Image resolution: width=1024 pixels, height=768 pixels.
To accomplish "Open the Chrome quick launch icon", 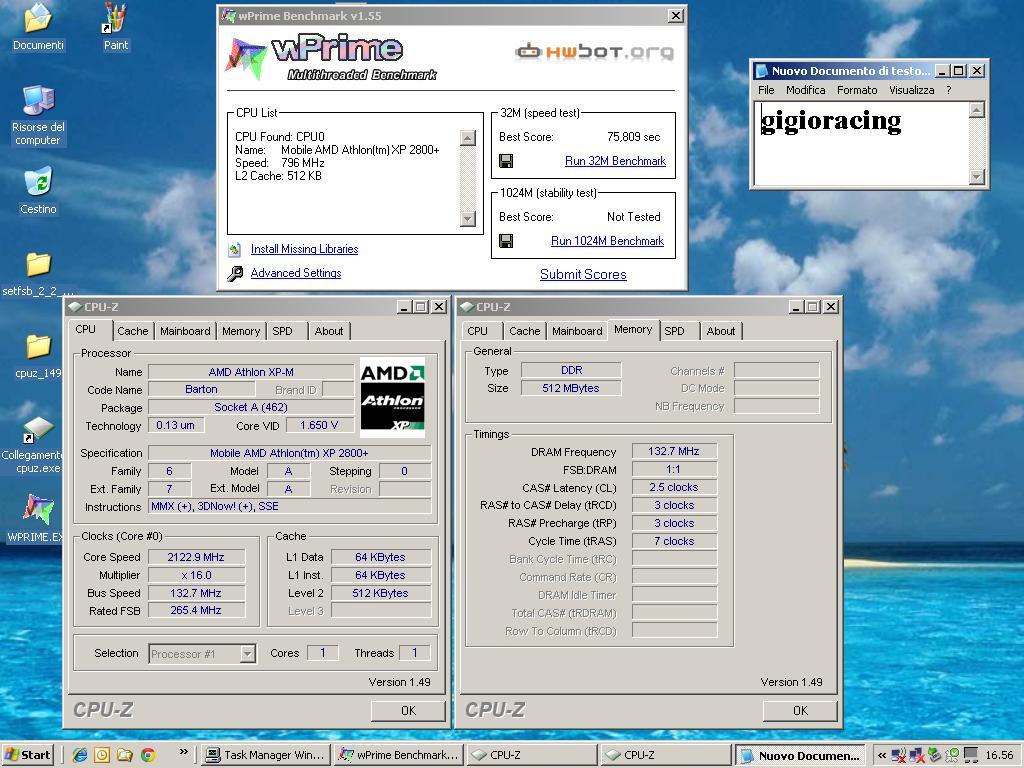I will (148, 755).
